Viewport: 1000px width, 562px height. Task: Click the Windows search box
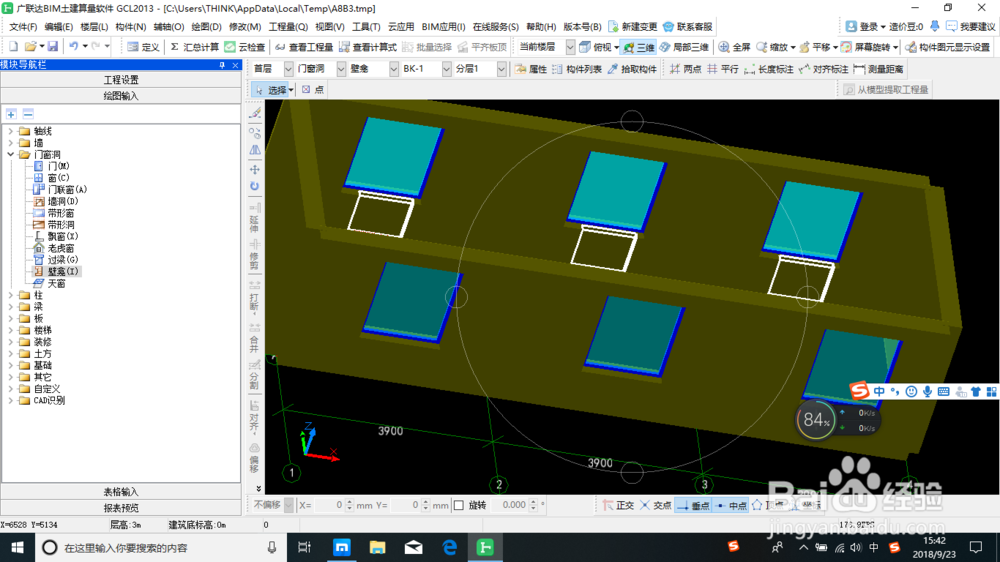point(161,547)
